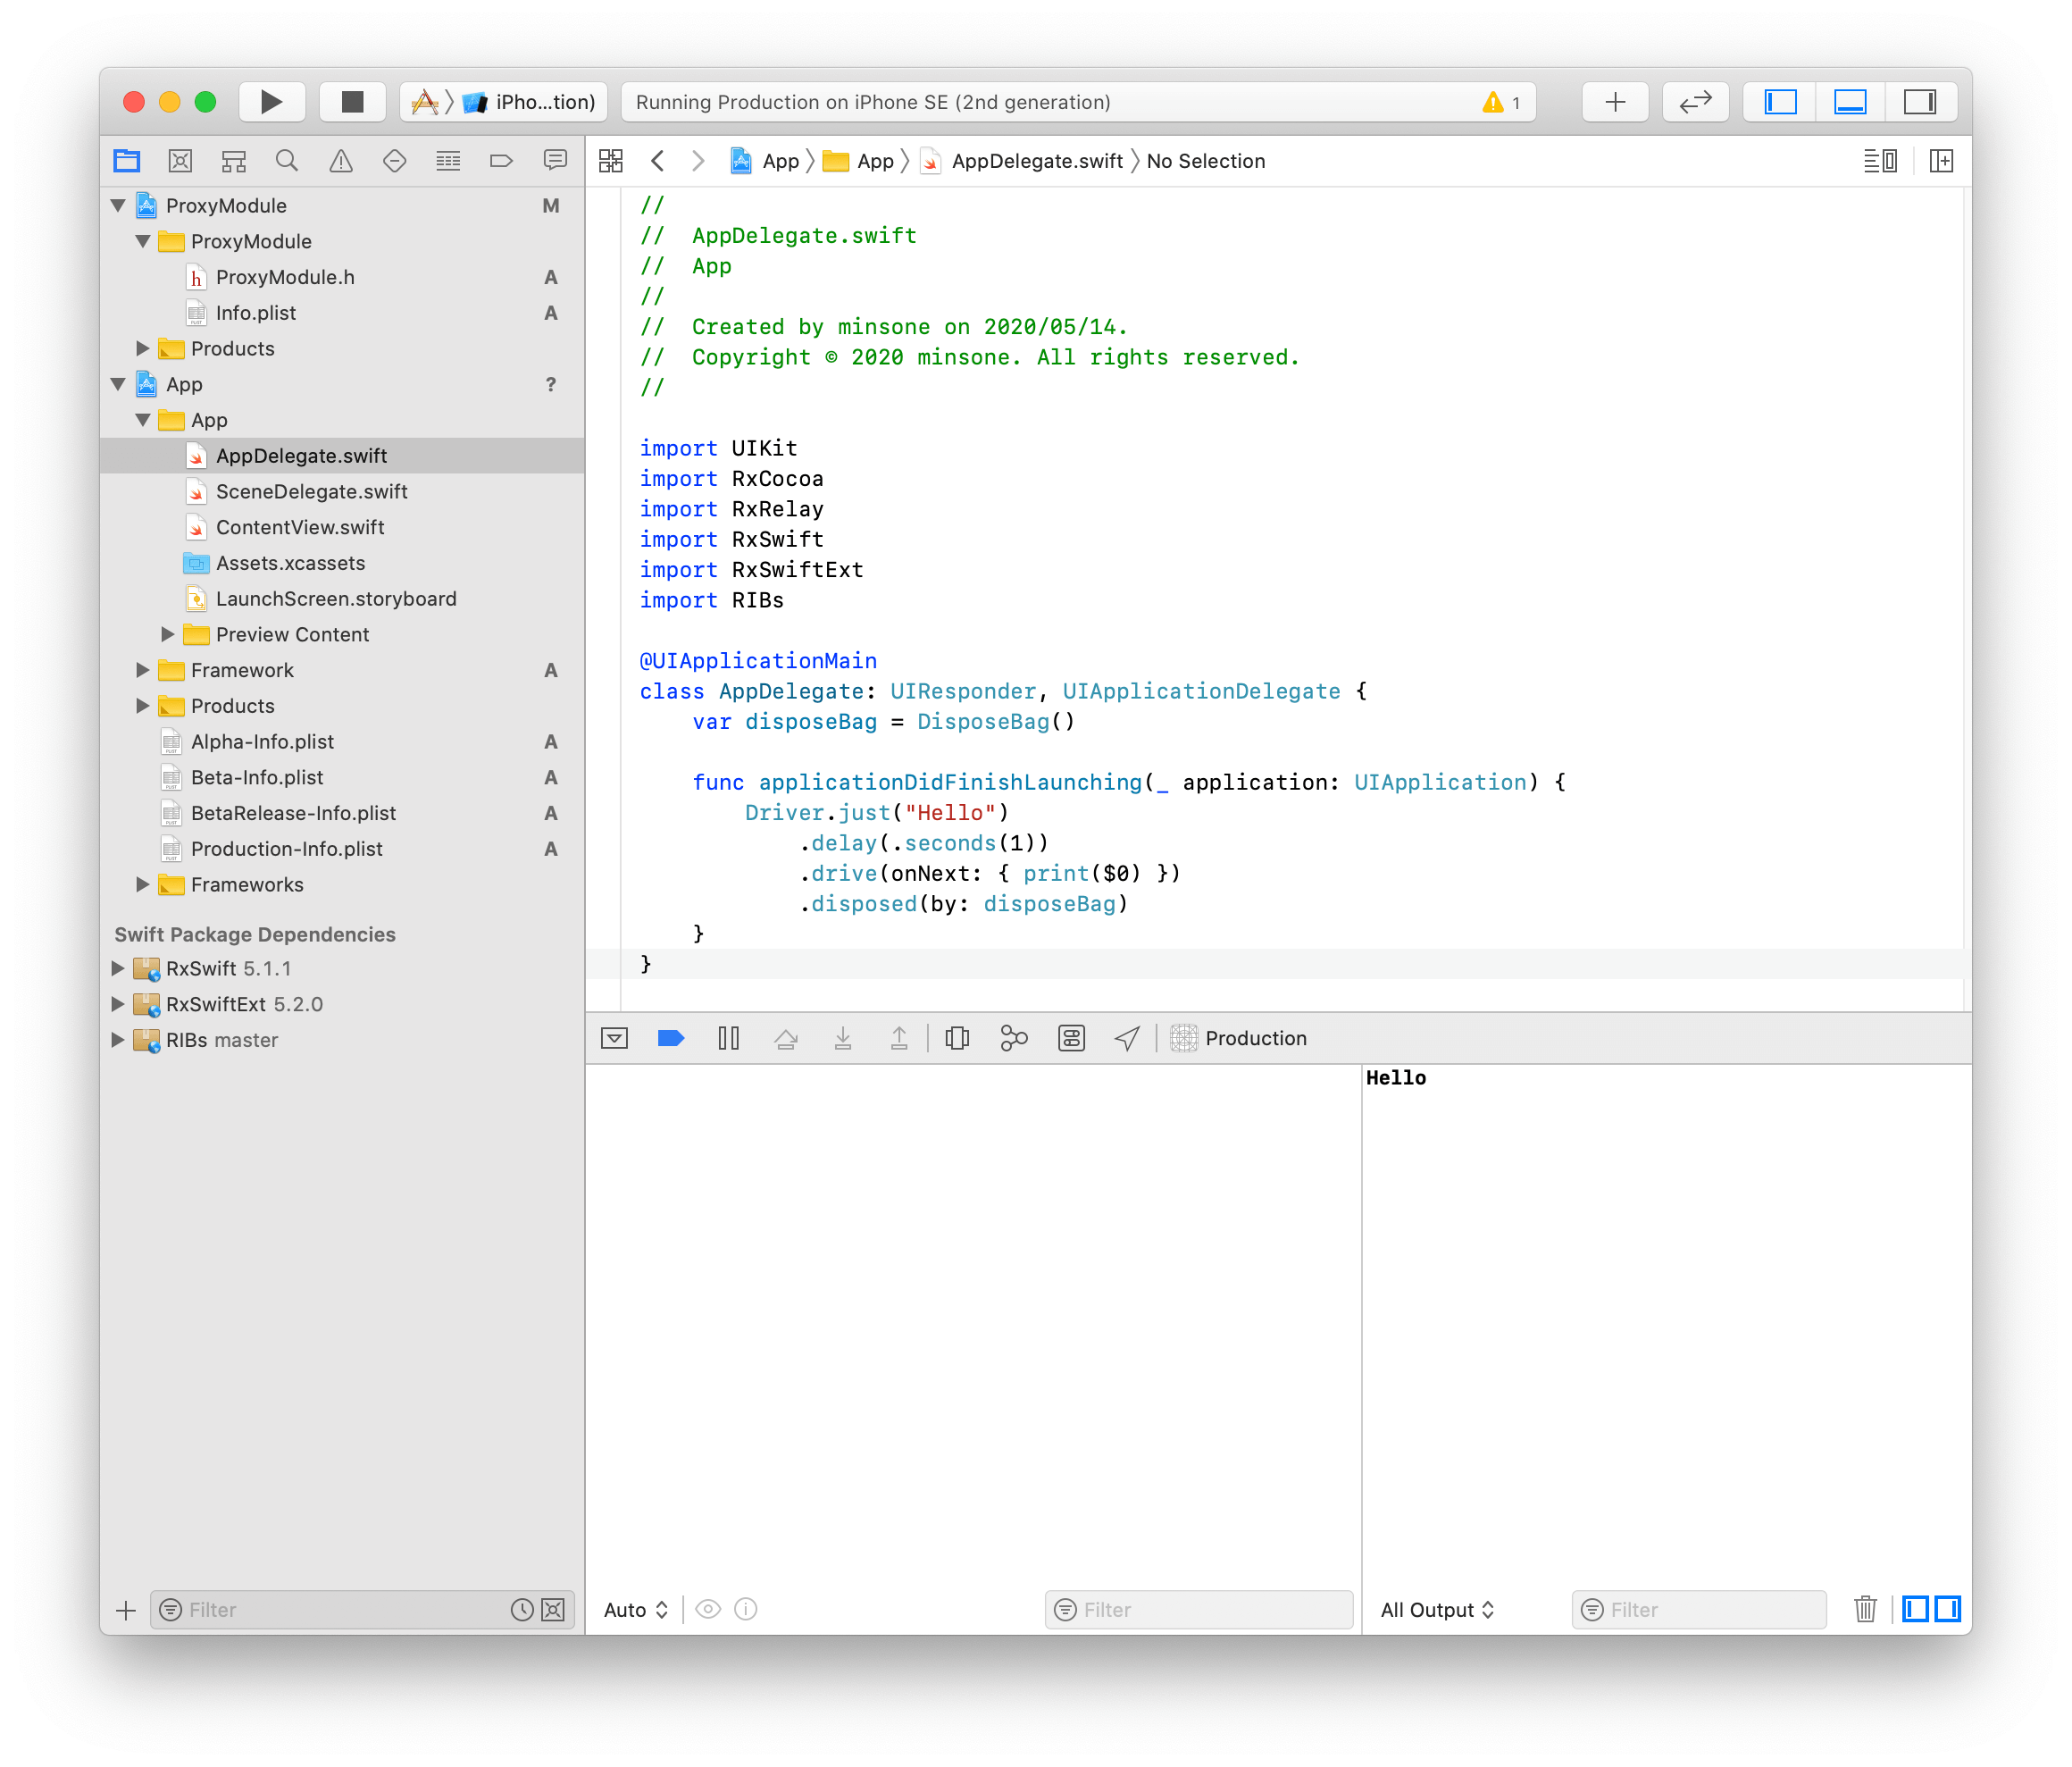The width and height of the screenshot is (2072, 1767).
Task: Hide the debug area with chevron button
Action: click(x=614, y=1039)
